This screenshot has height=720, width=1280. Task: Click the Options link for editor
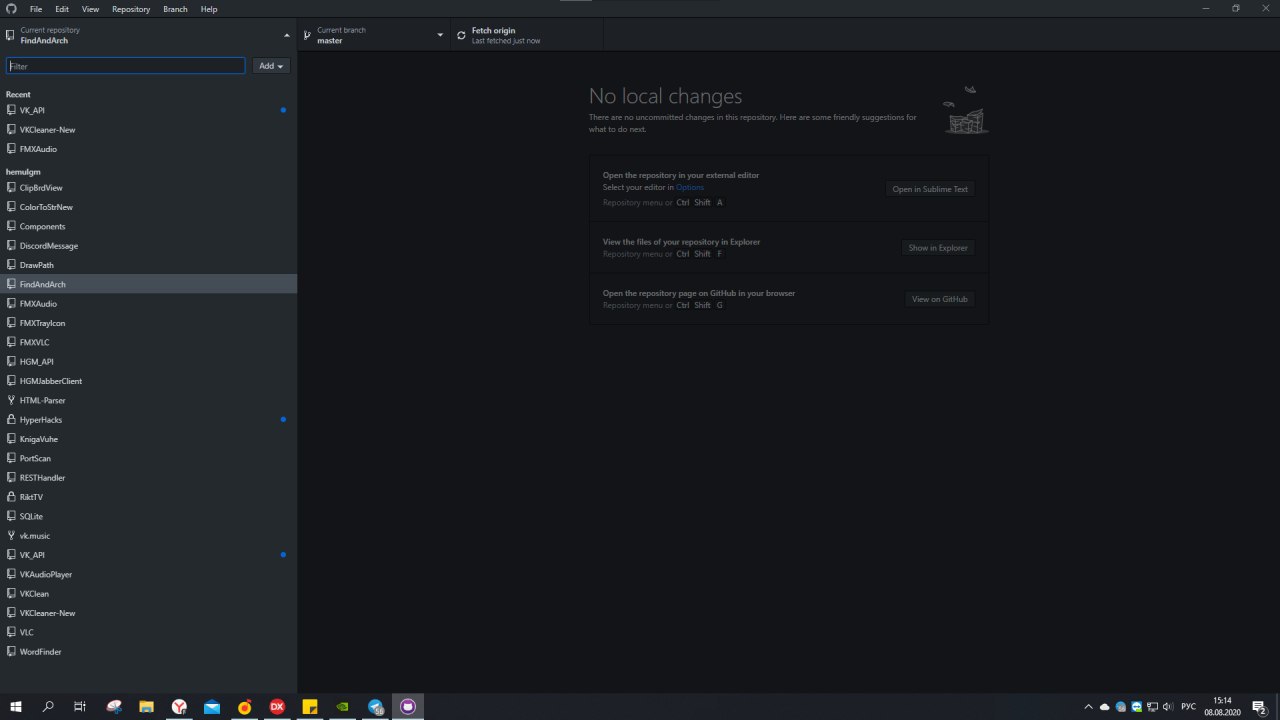(690, 188)
